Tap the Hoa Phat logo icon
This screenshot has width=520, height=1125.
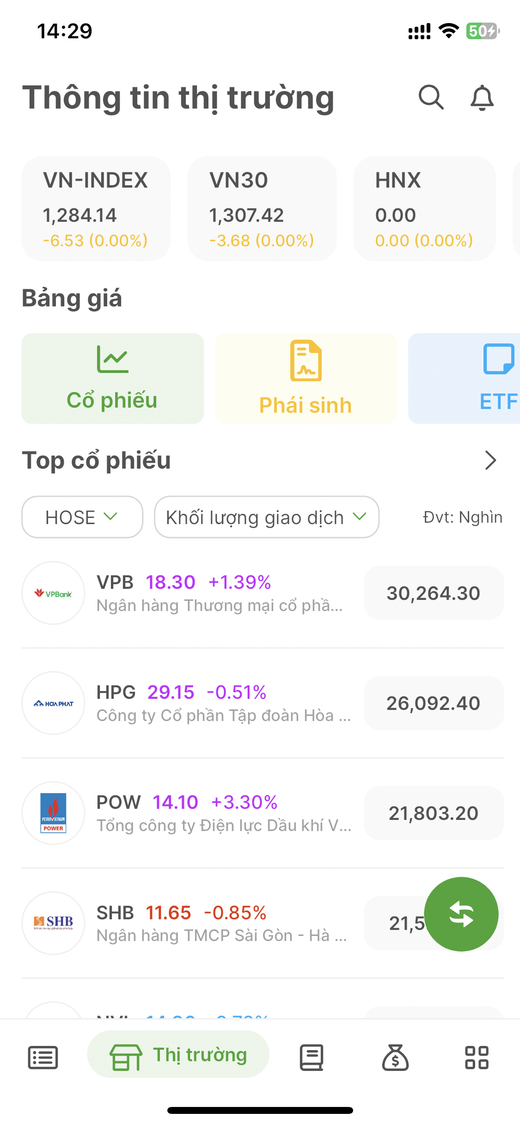click(x=53, y=703)
